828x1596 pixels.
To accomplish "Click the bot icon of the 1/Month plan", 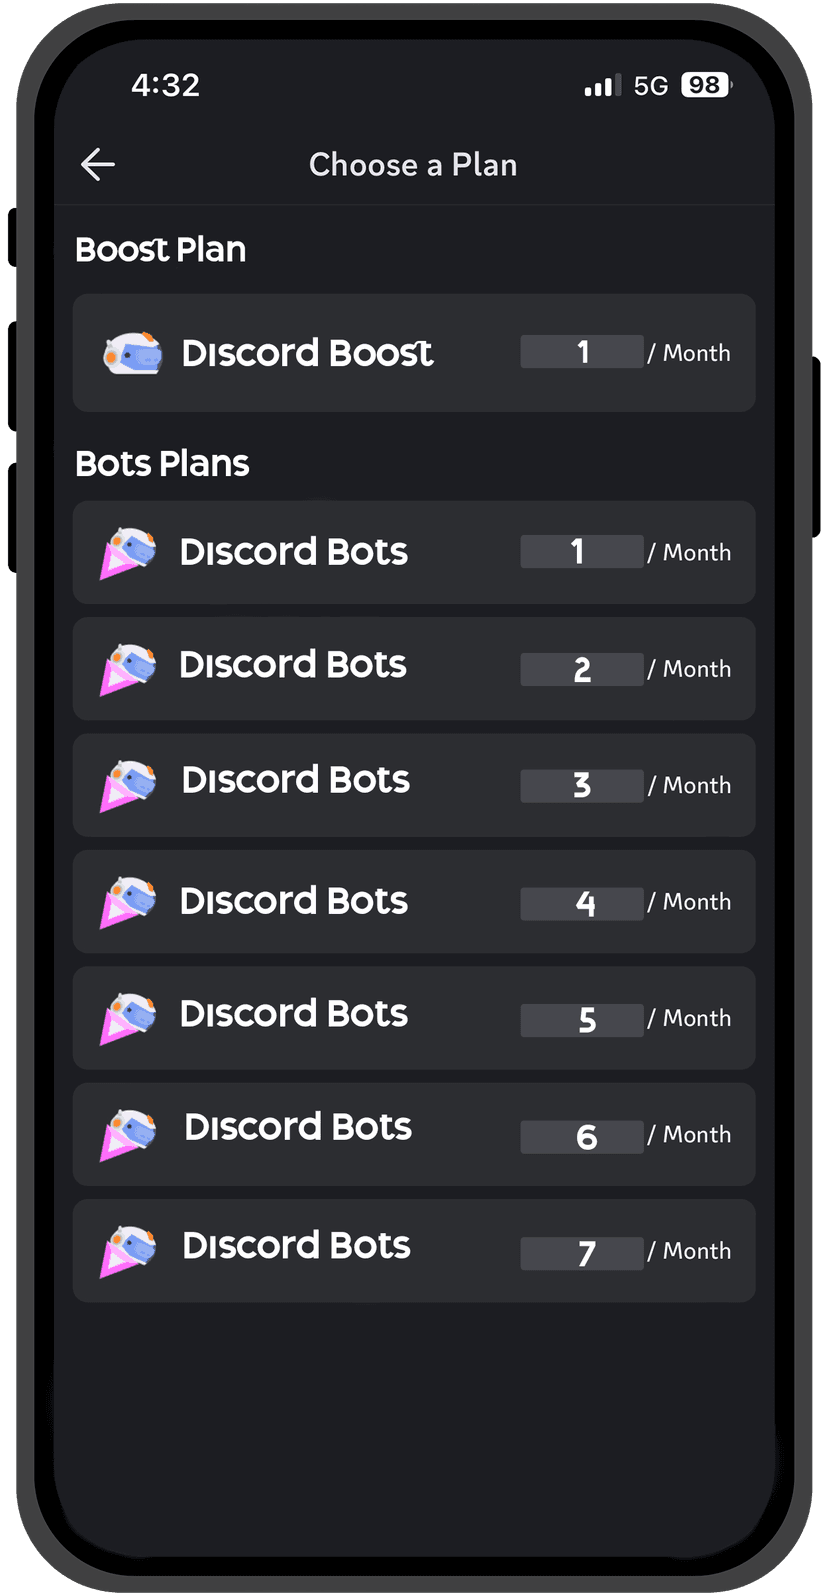I will 128,553.
